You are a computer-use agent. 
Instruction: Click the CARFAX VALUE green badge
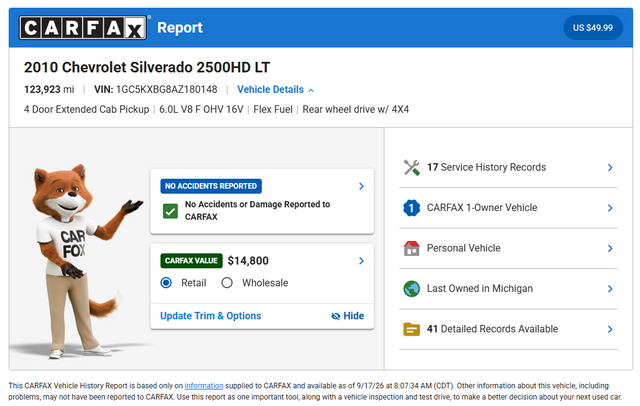[x=191, y=261]
